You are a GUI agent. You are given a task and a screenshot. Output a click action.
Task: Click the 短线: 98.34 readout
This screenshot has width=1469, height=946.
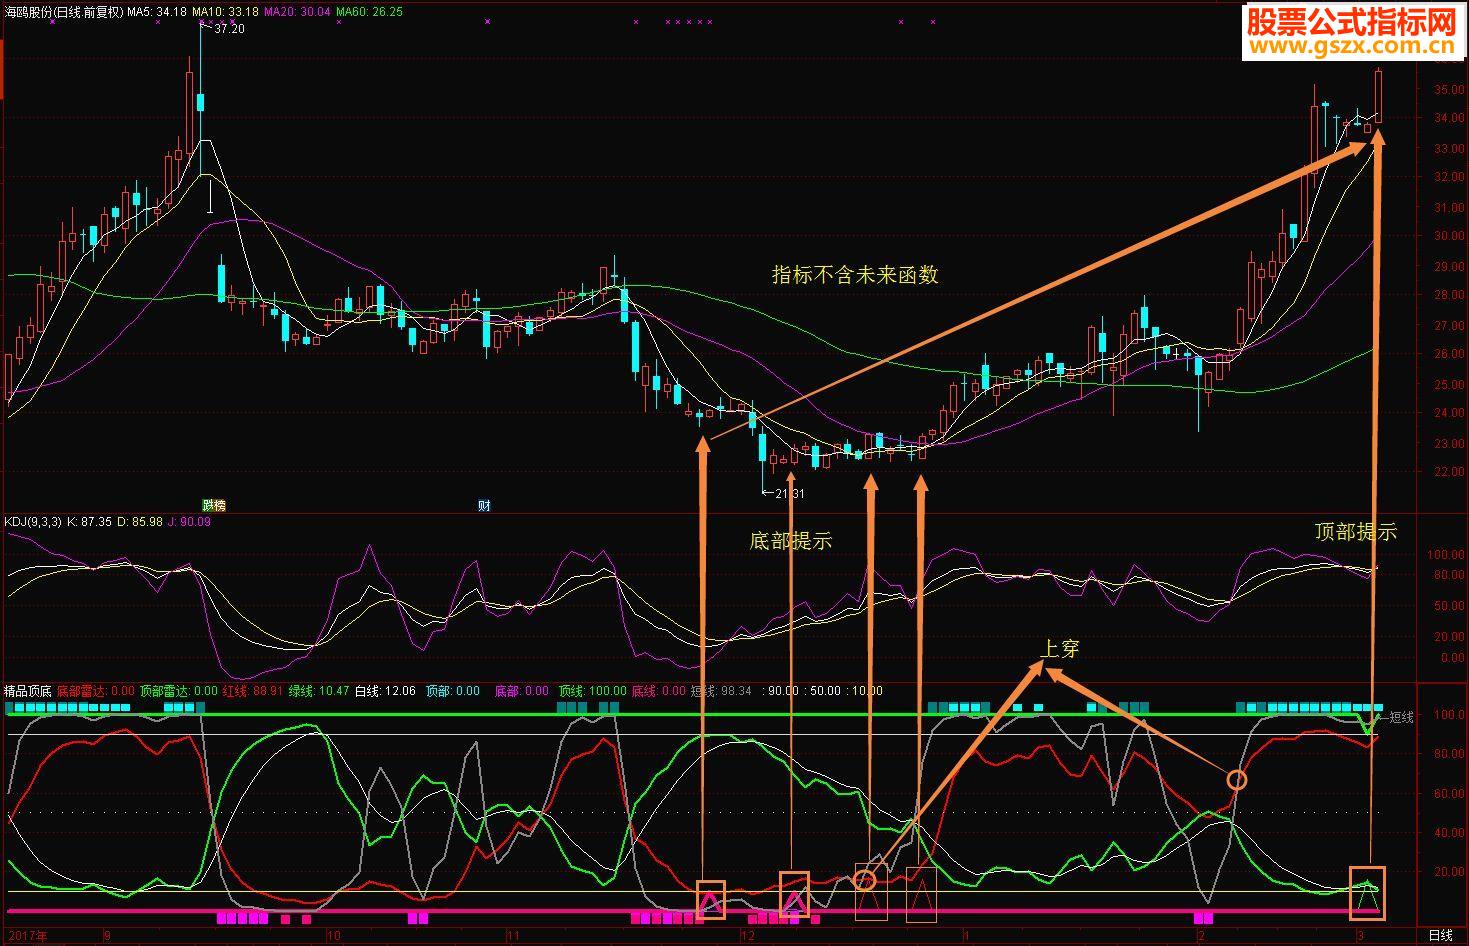(721, 691)
